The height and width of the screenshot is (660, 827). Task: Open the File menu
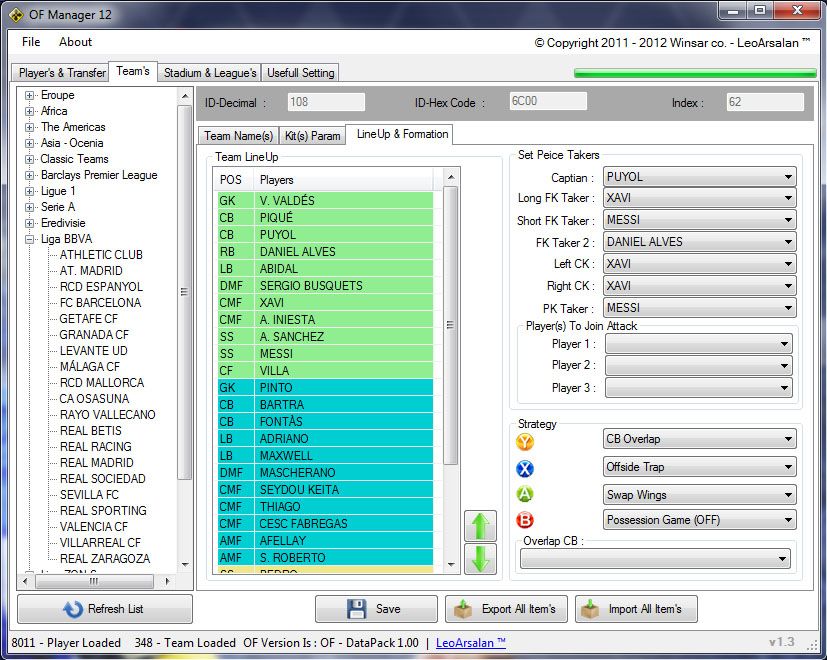click(31, 42)
